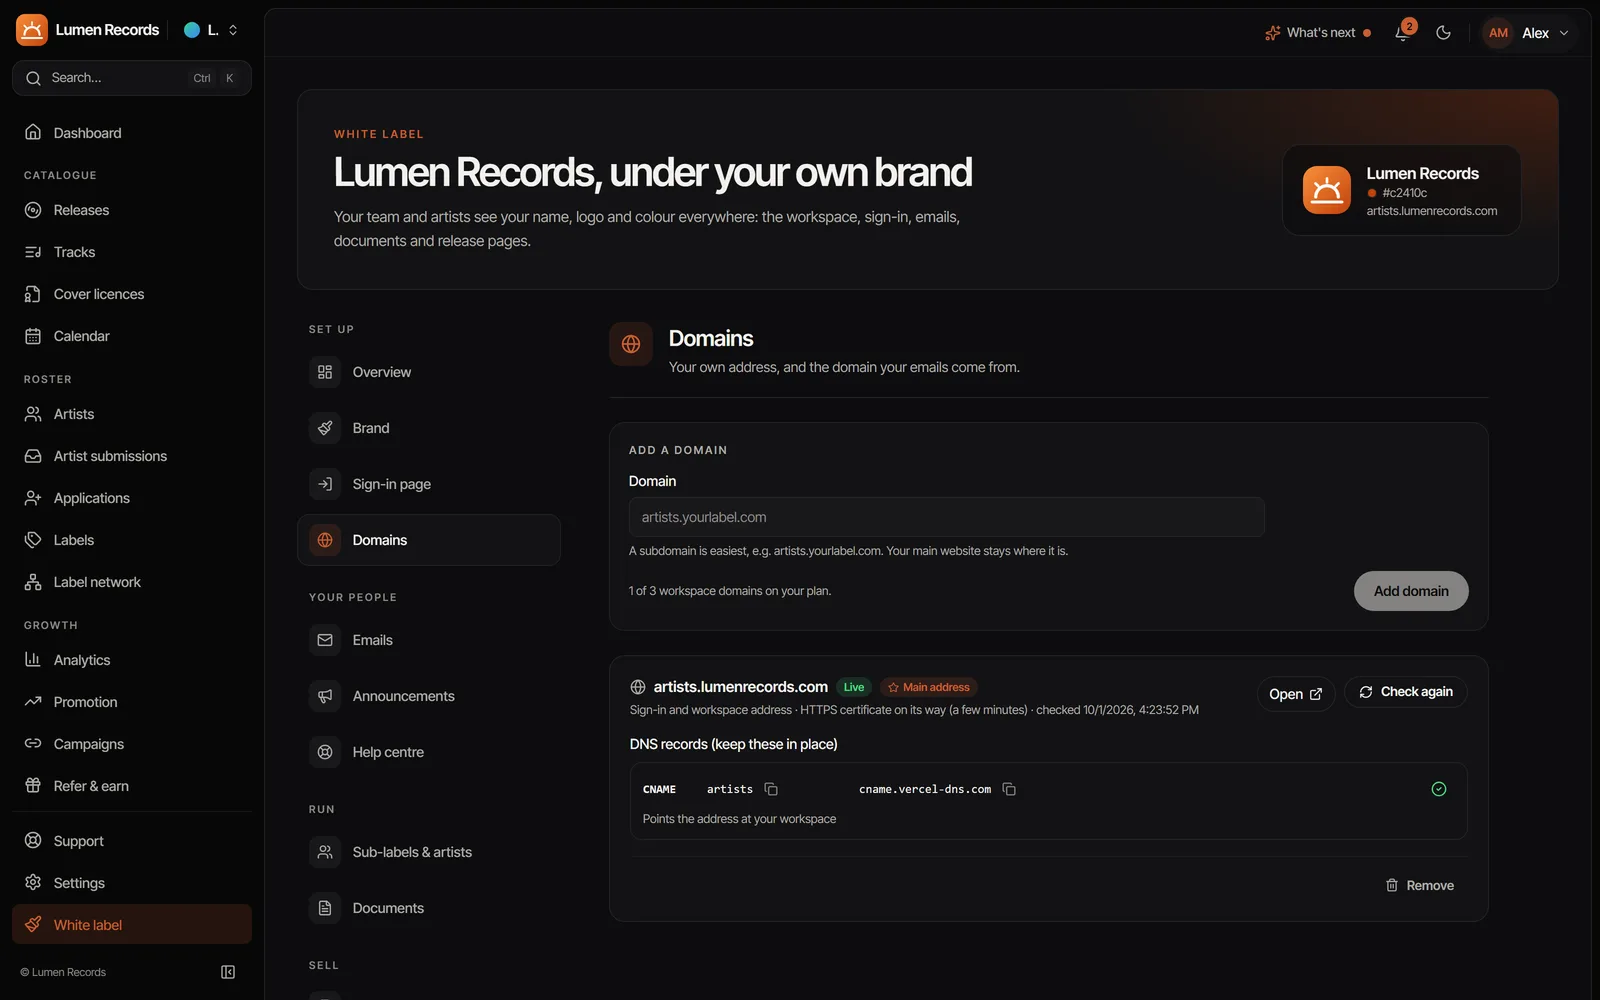Image resolution: width=1600 pixels, height=1000 pixels.
Task: Open Applications in the sidebar
Action: click(132, 498)
